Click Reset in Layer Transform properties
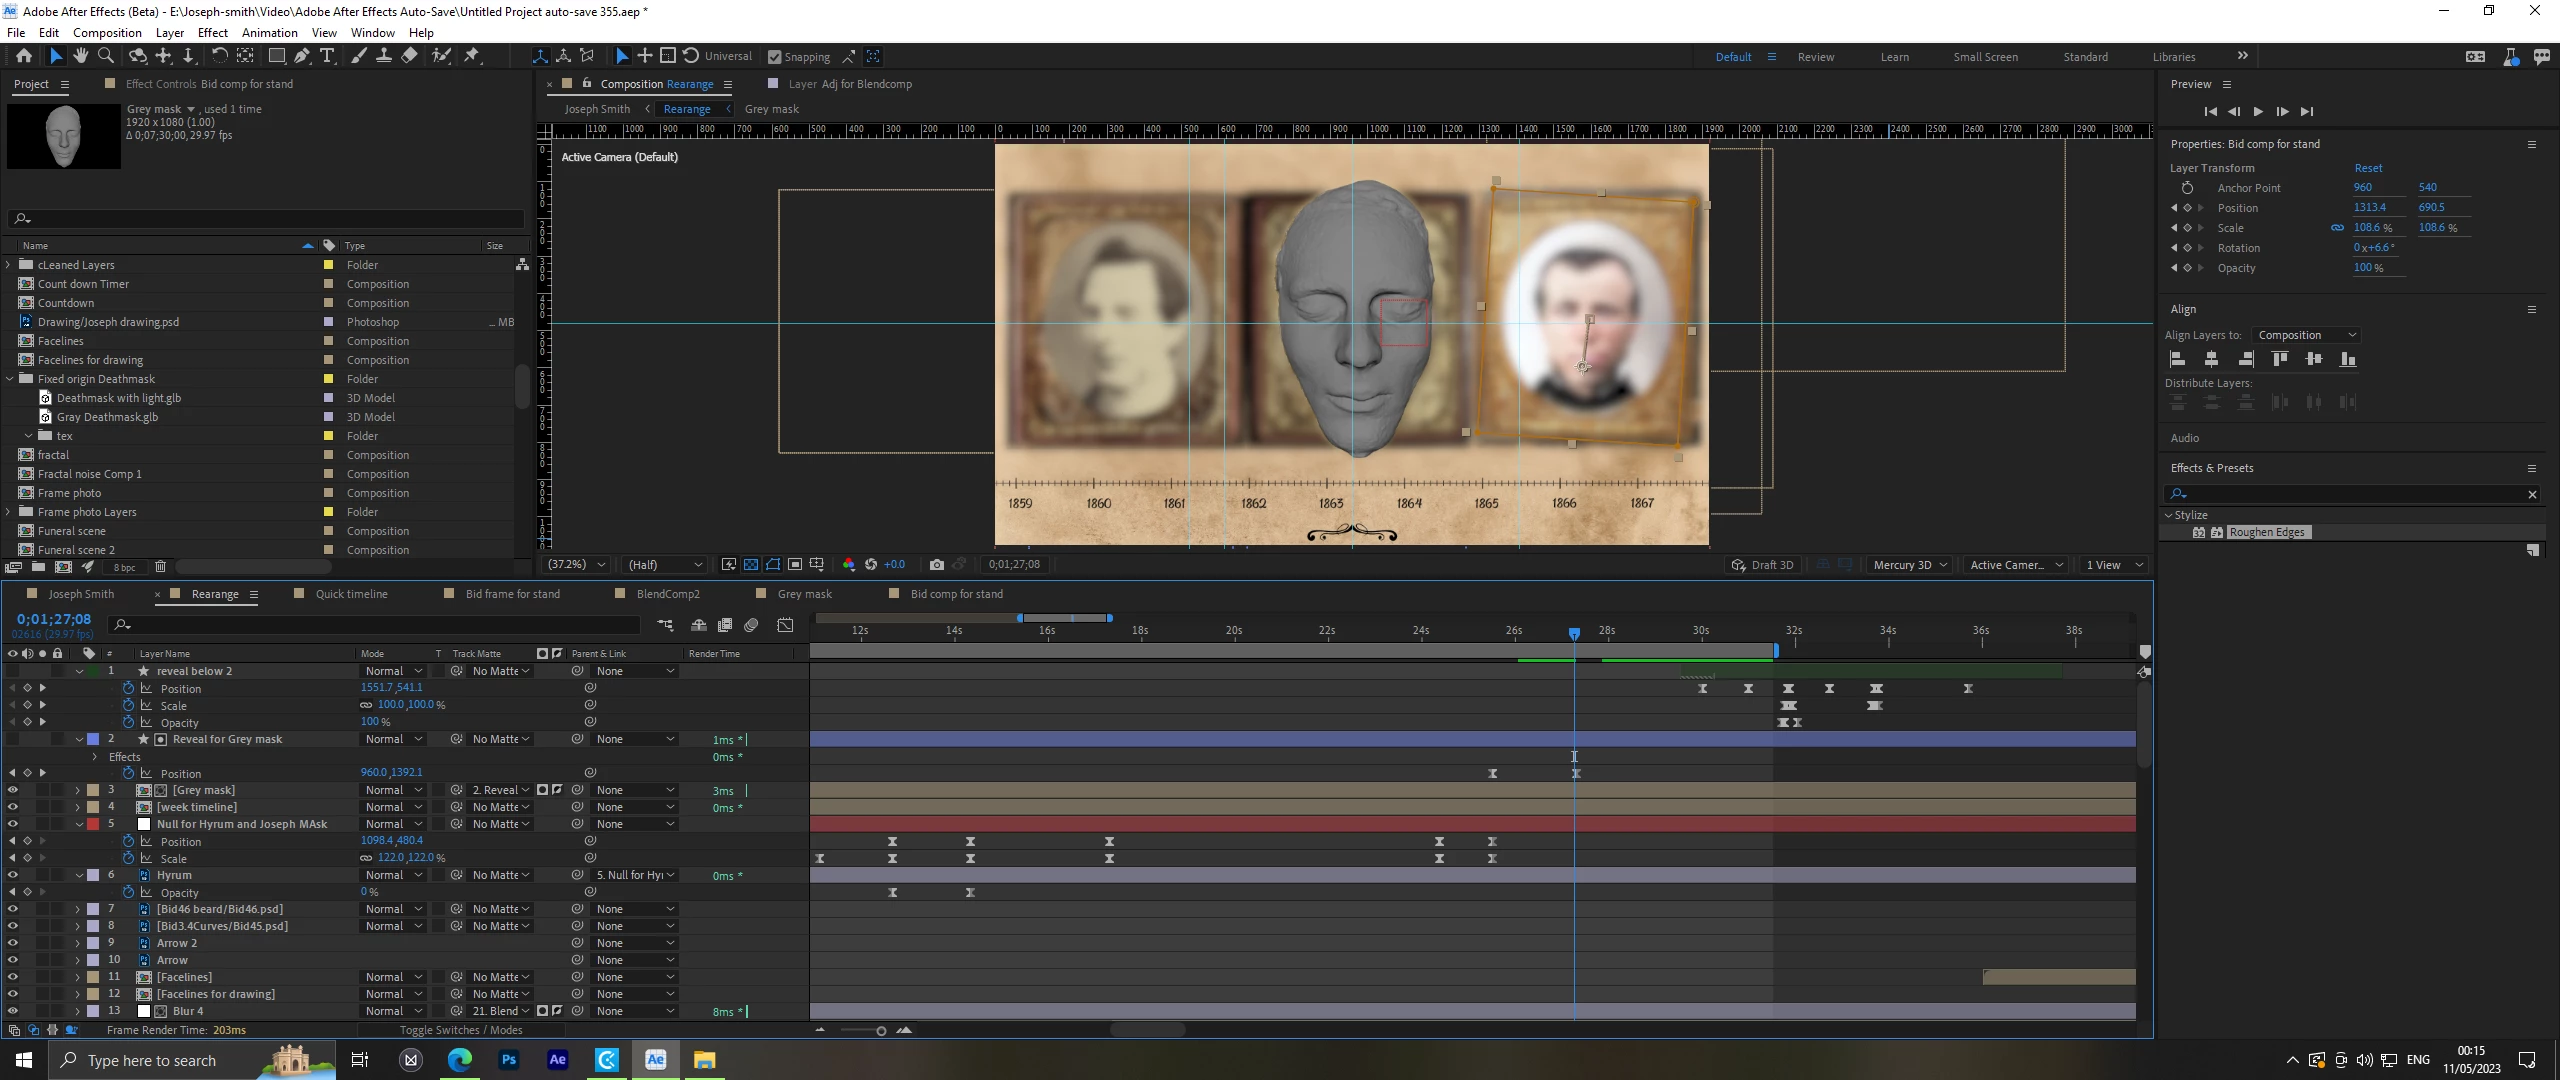 click(x=2367, y=168)
